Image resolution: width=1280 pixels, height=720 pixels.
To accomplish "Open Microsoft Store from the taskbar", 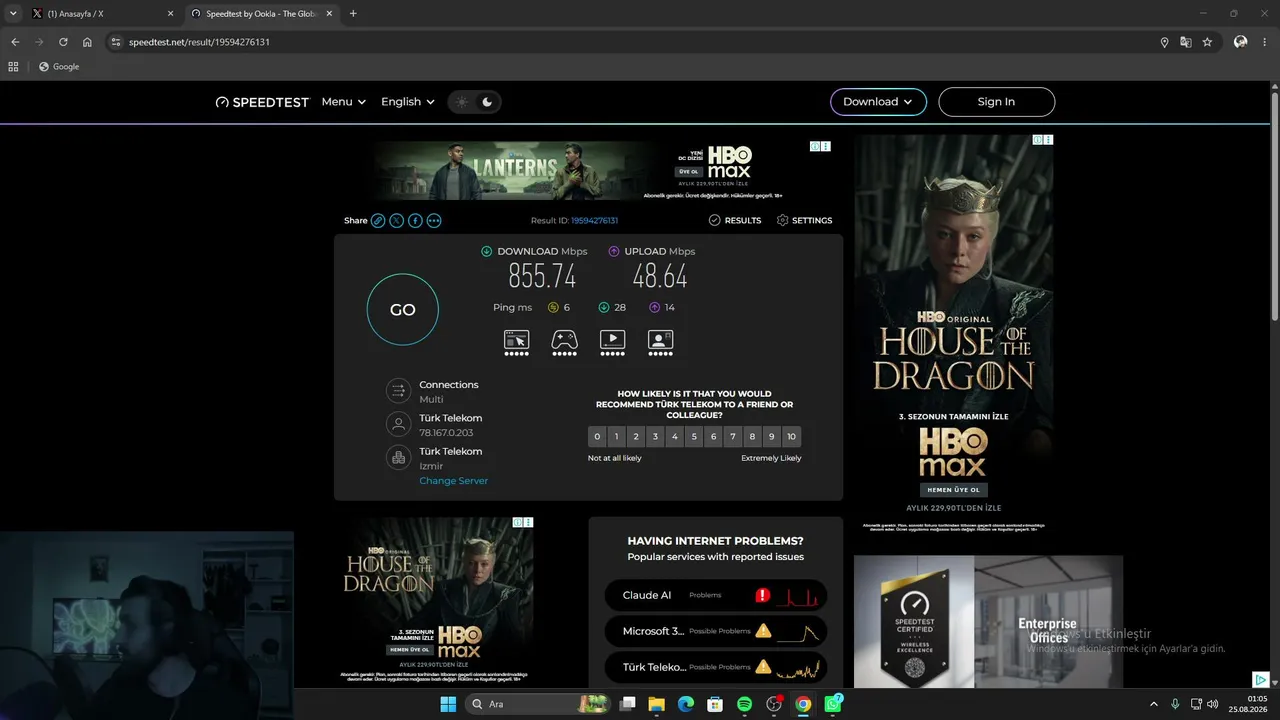I will pyautogui.click(x=715, y=704).
